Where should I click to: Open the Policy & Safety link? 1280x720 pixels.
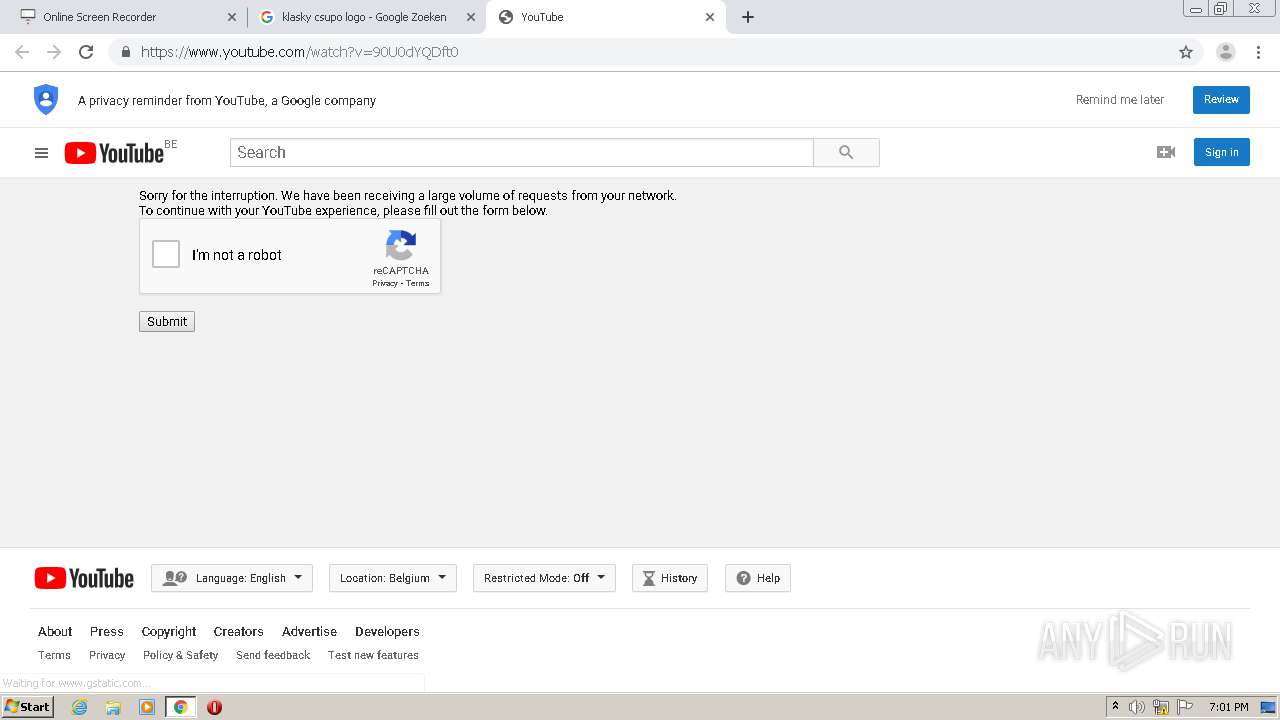pos(181,656)
